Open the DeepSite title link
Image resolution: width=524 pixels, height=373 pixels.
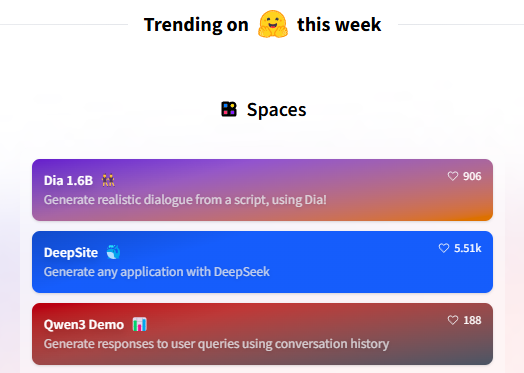coord(71,252)
